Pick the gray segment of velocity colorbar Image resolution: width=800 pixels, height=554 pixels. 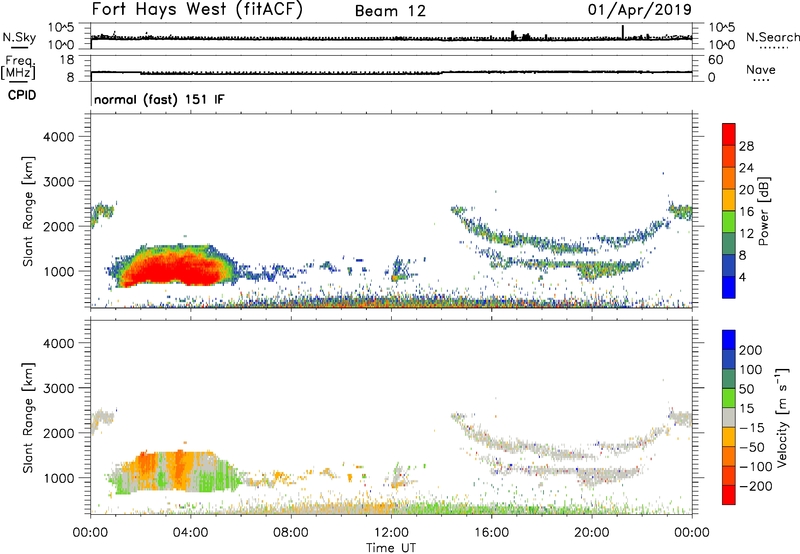click(x=729, y=417)
